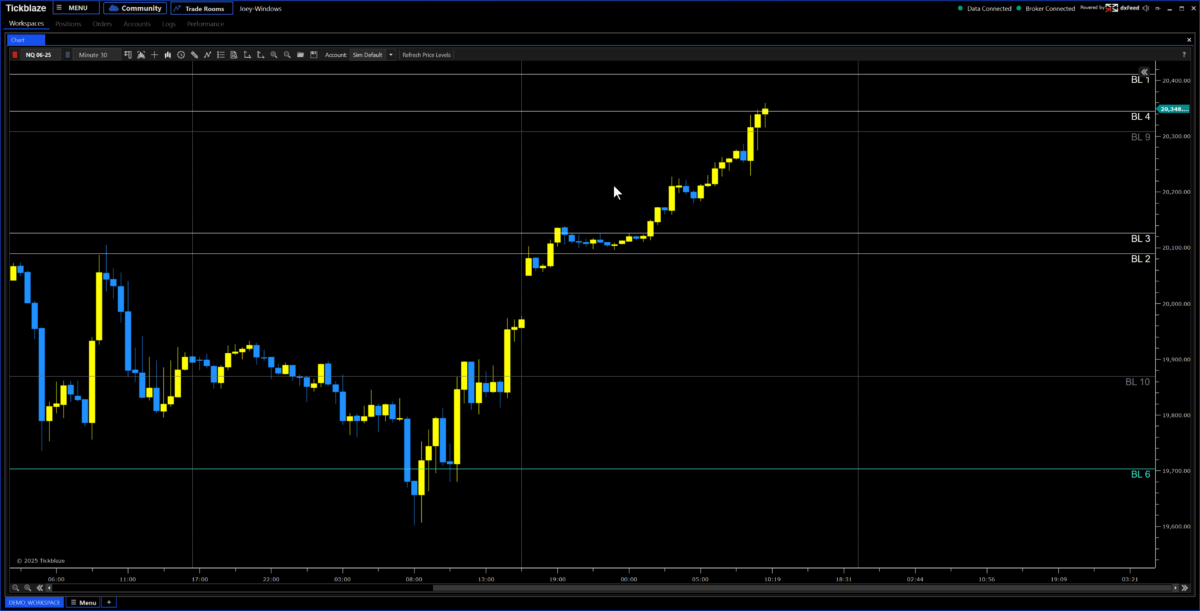Click the clock session icon in toolbar
1200x611 pixels.
tap(181, 54)
